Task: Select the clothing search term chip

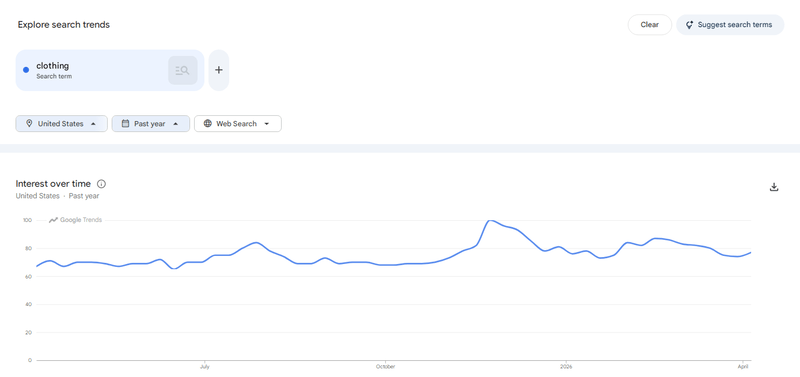Action: pyautogui.click(x=110, y=70)
